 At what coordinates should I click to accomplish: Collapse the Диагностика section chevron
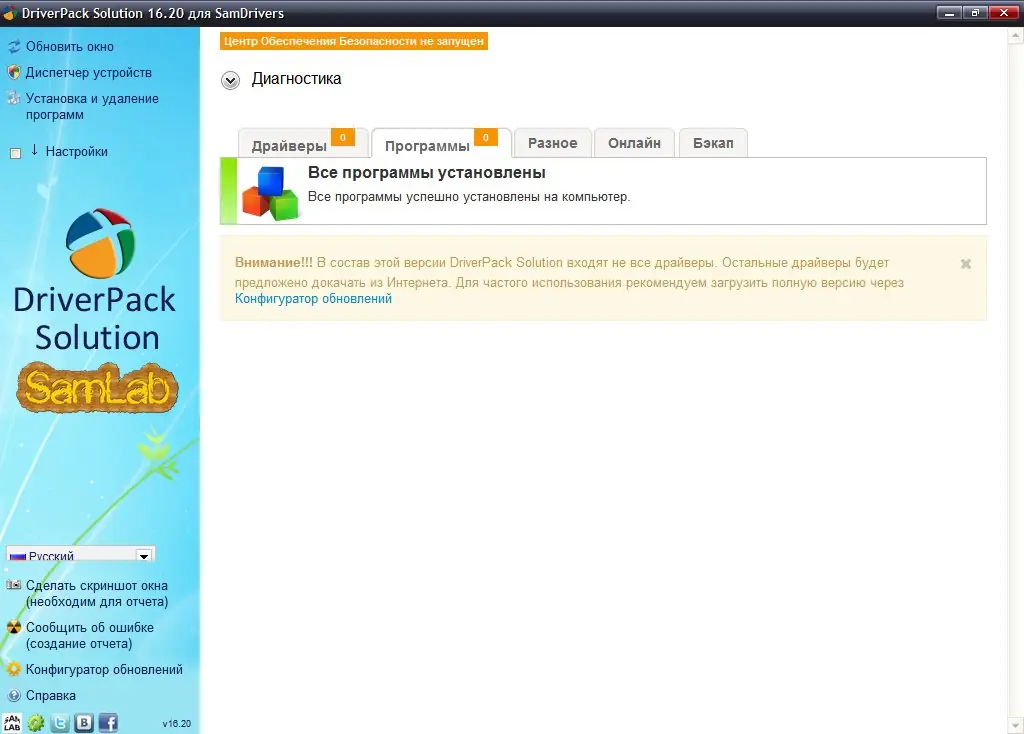click(x=230, y=80)
